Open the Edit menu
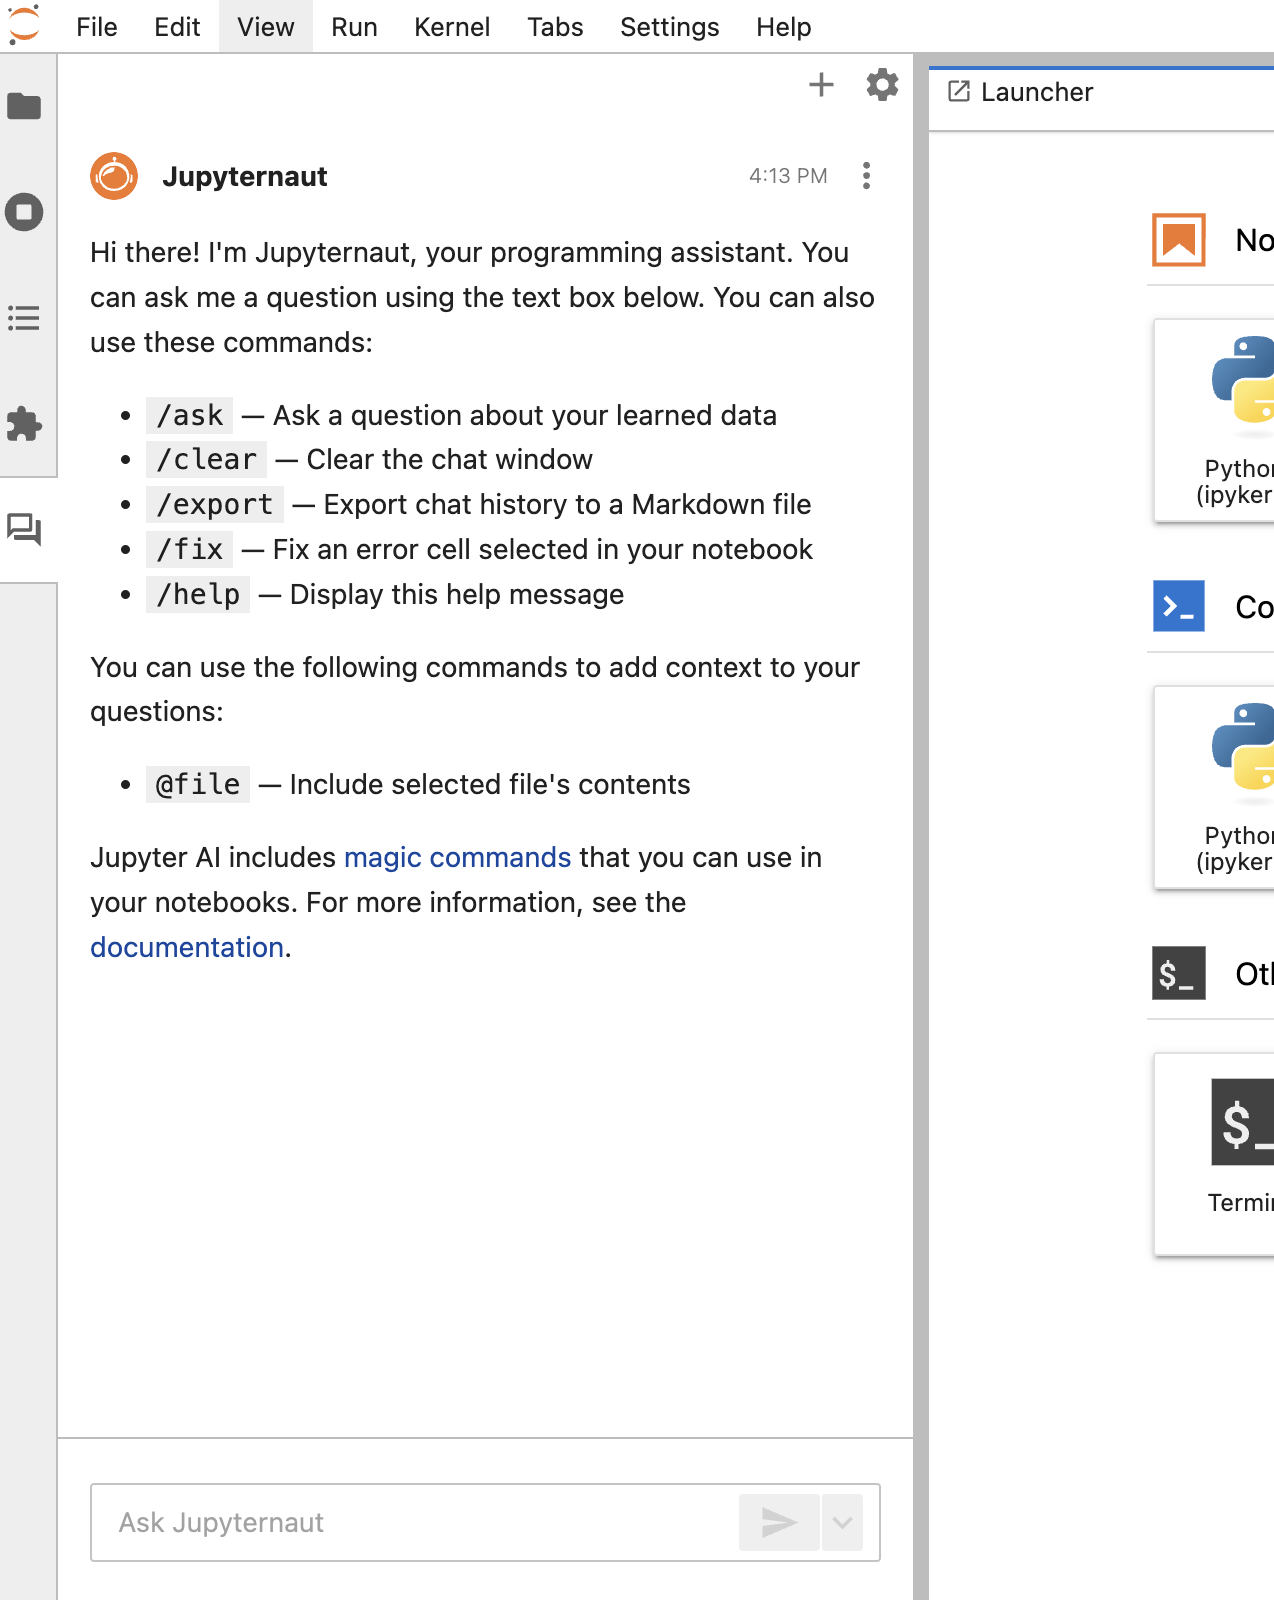 click(177, 27)
